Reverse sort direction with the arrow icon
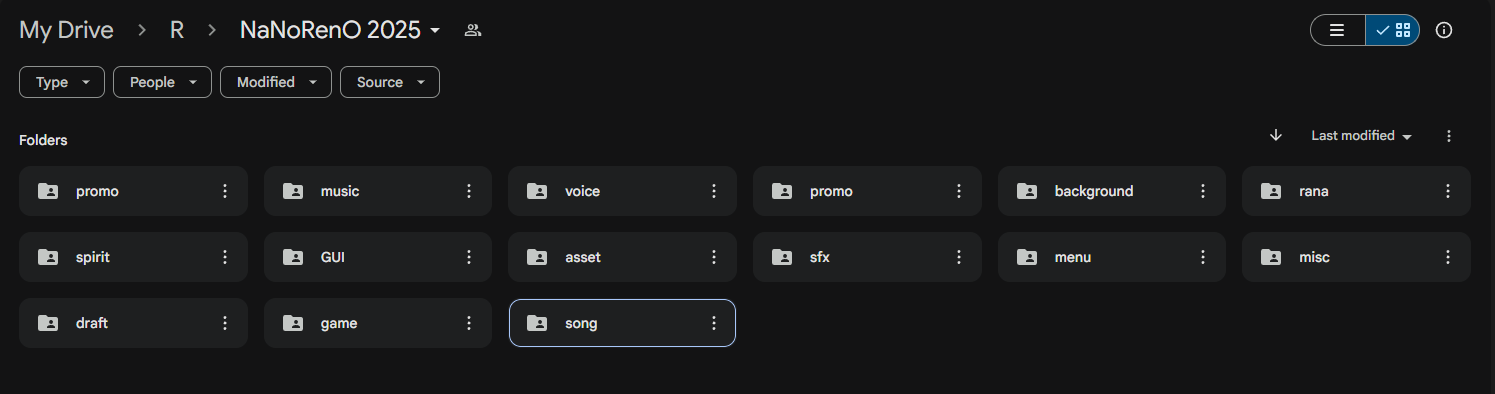The height and width of the screenshot is (394, 1495). coord(1275,136)
